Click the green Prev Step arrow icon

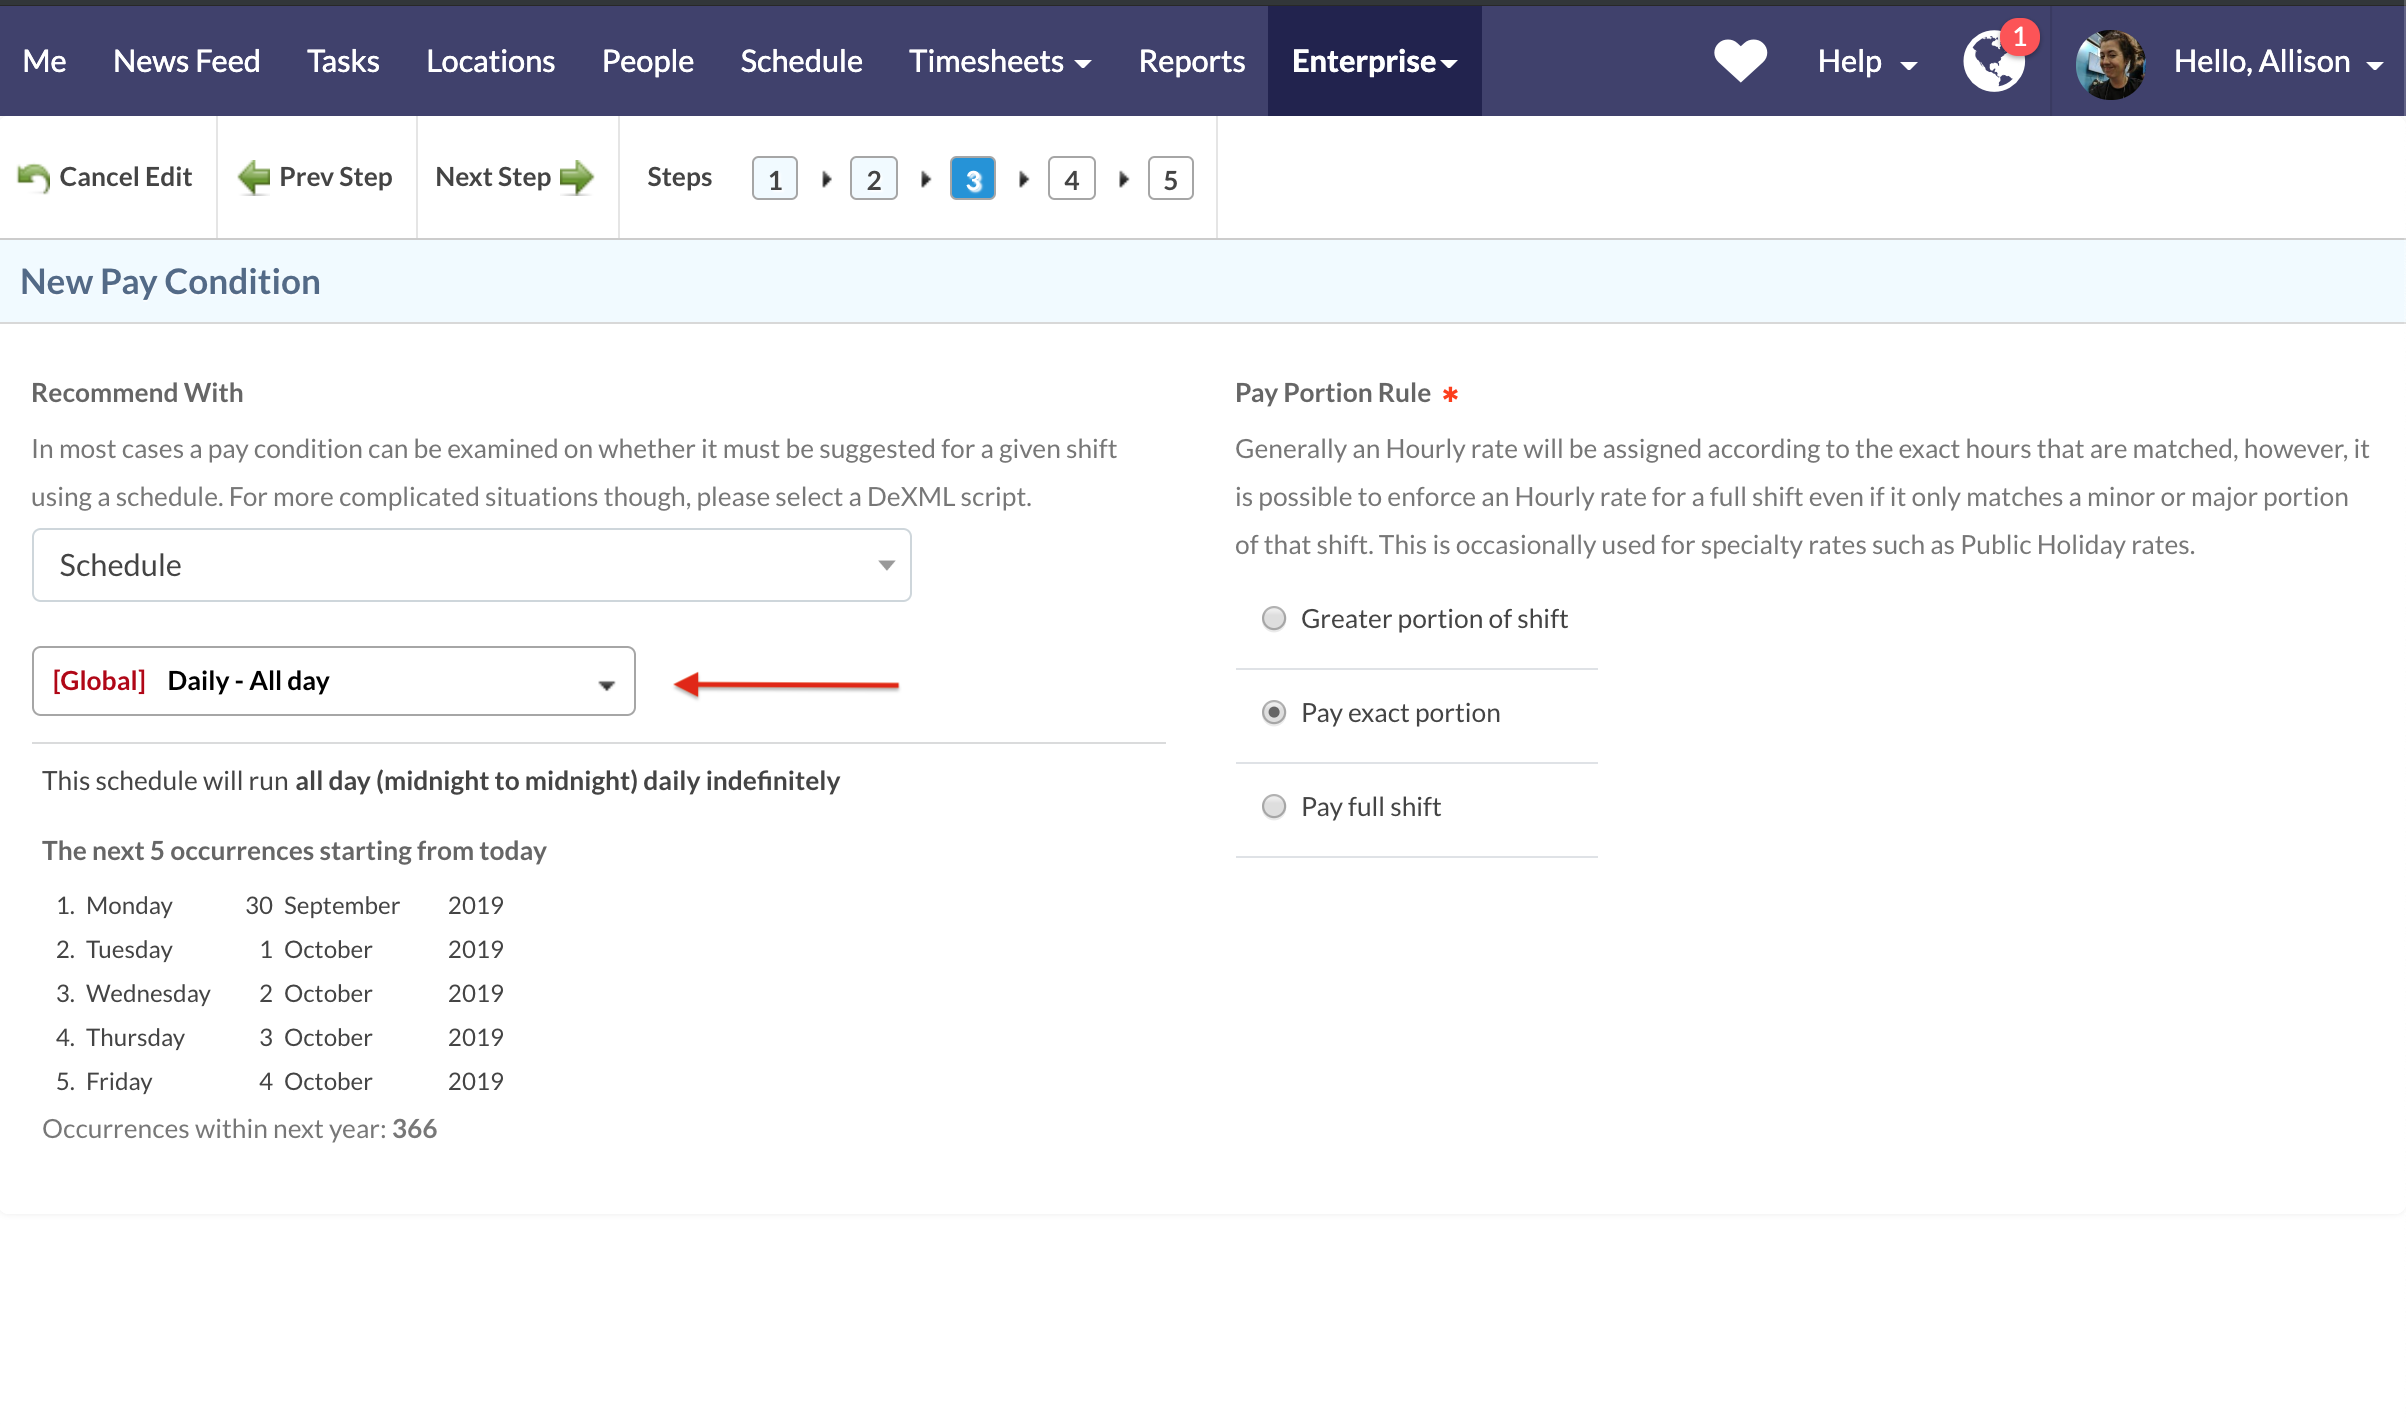pos(254,178)
